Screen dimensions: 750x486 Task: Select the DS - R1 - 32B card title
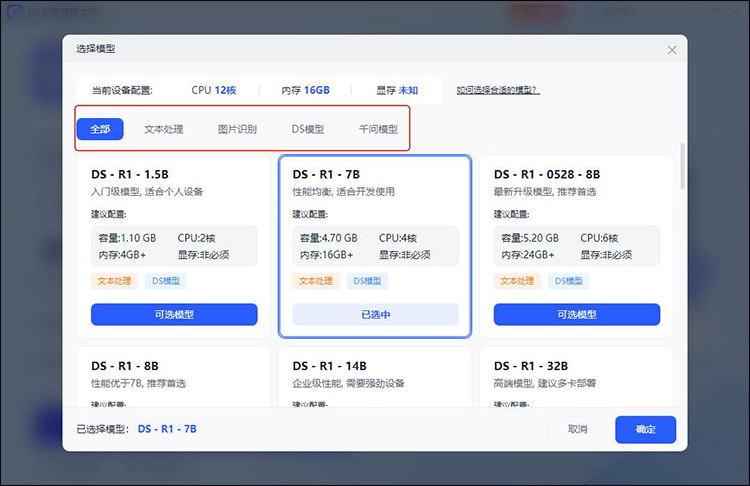(531, 366)
